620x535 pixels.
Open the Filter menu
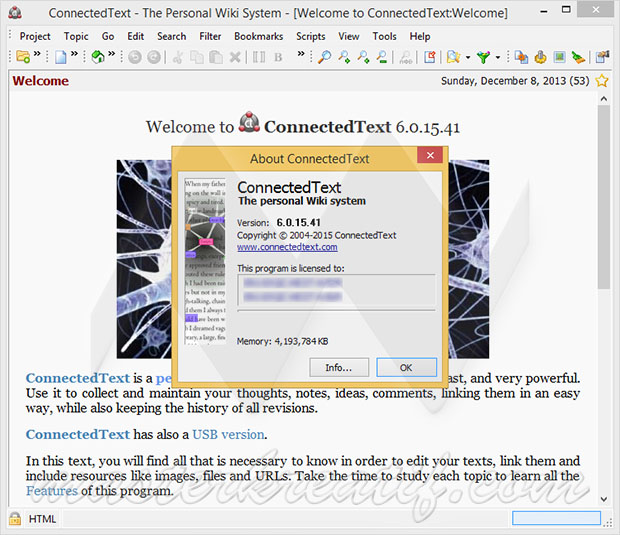210,36
